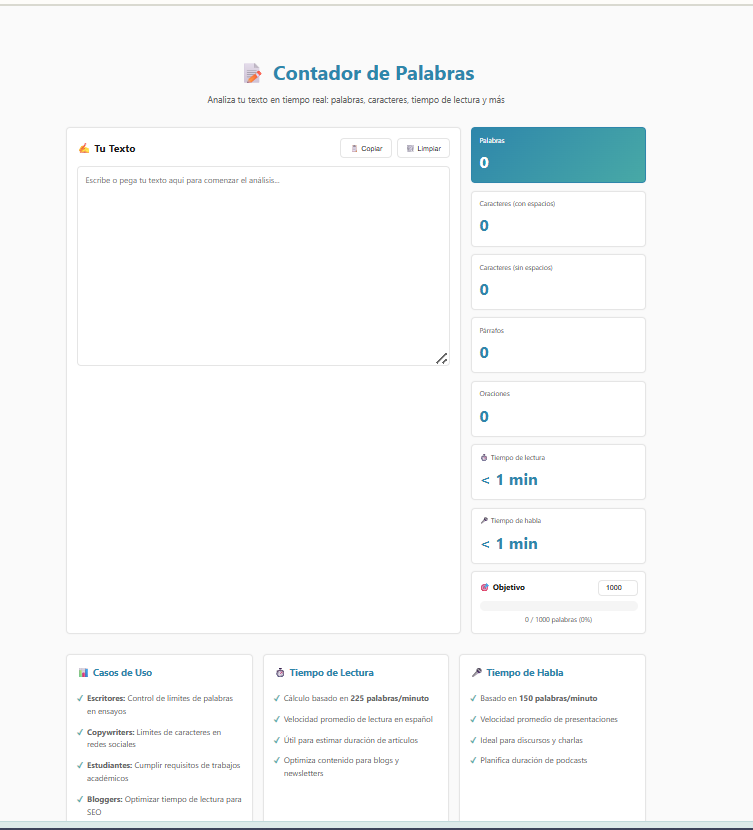Click the target icon next to Objetivo
Viewport: 753px width, 830px height.
click(x=485, y=588)
